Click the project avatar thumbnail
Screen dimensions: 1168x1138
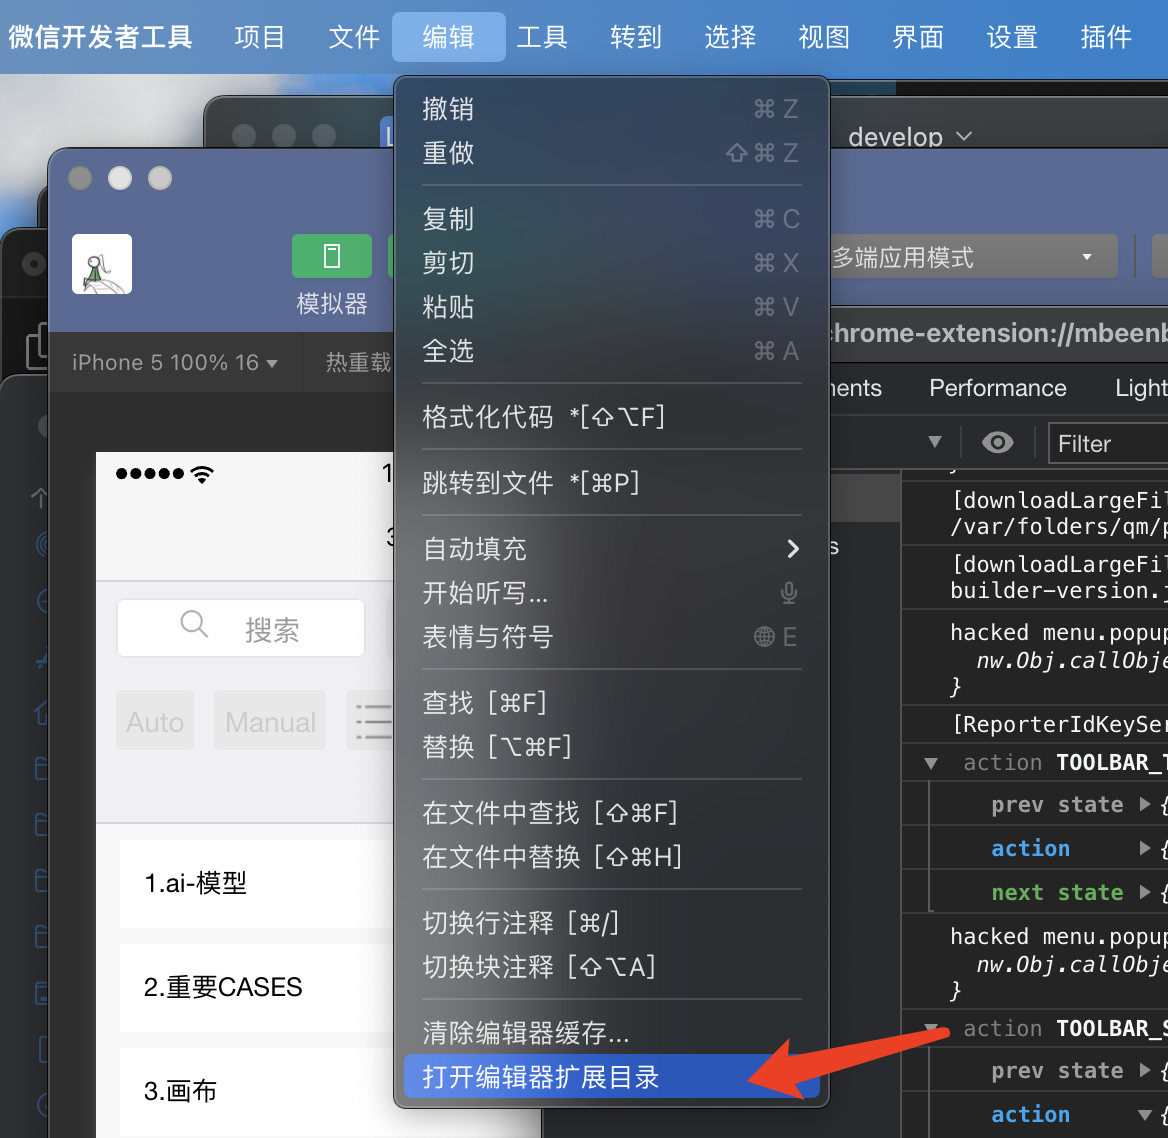(x=102, y=264)
